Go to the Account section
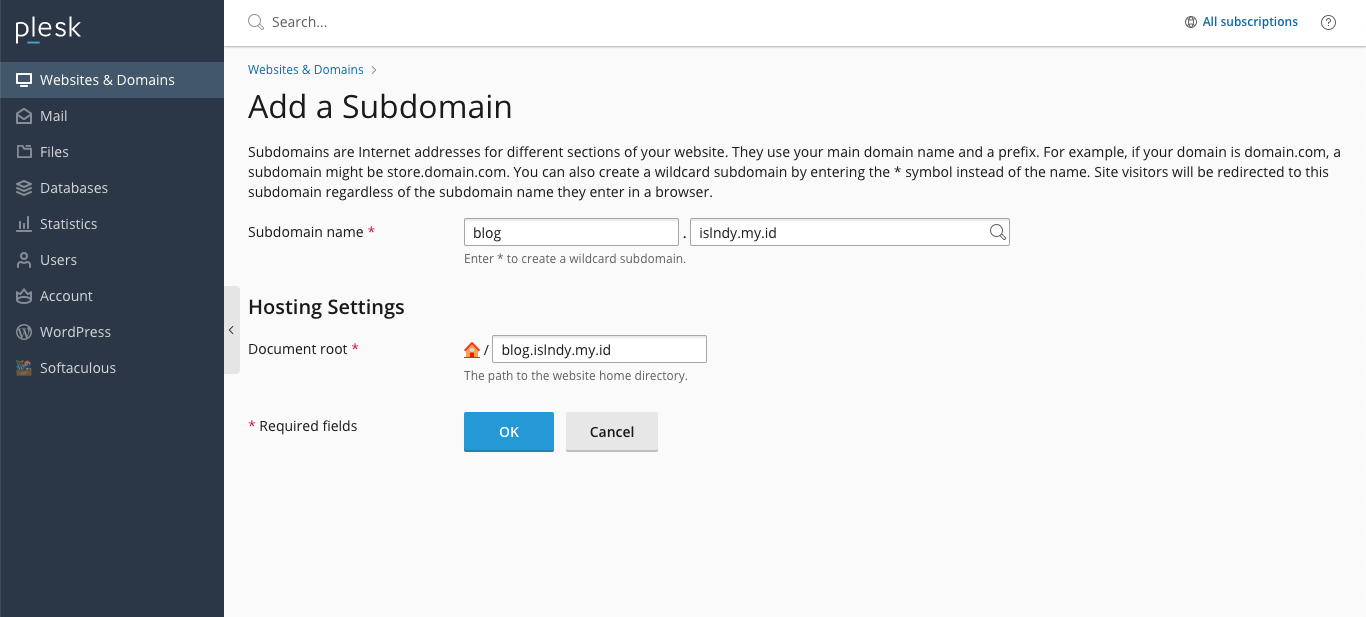The width and height of the screenshot is (1366, 617). [66, 296]
